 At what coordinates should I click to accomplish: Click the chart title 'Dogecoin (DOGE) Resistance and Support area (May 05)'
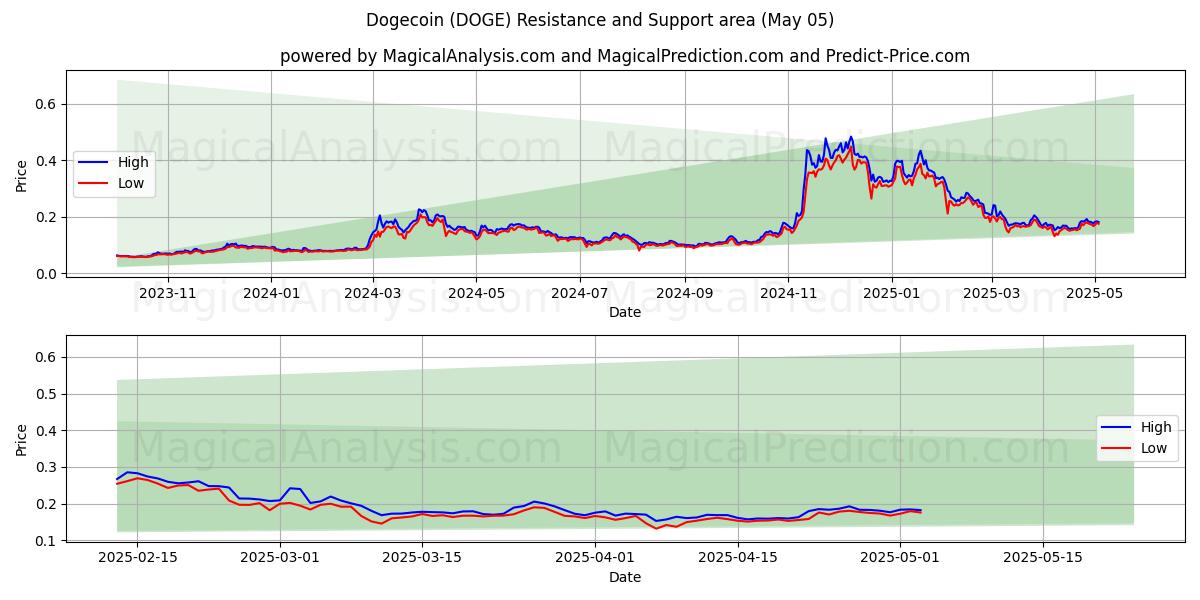[600, 20]
